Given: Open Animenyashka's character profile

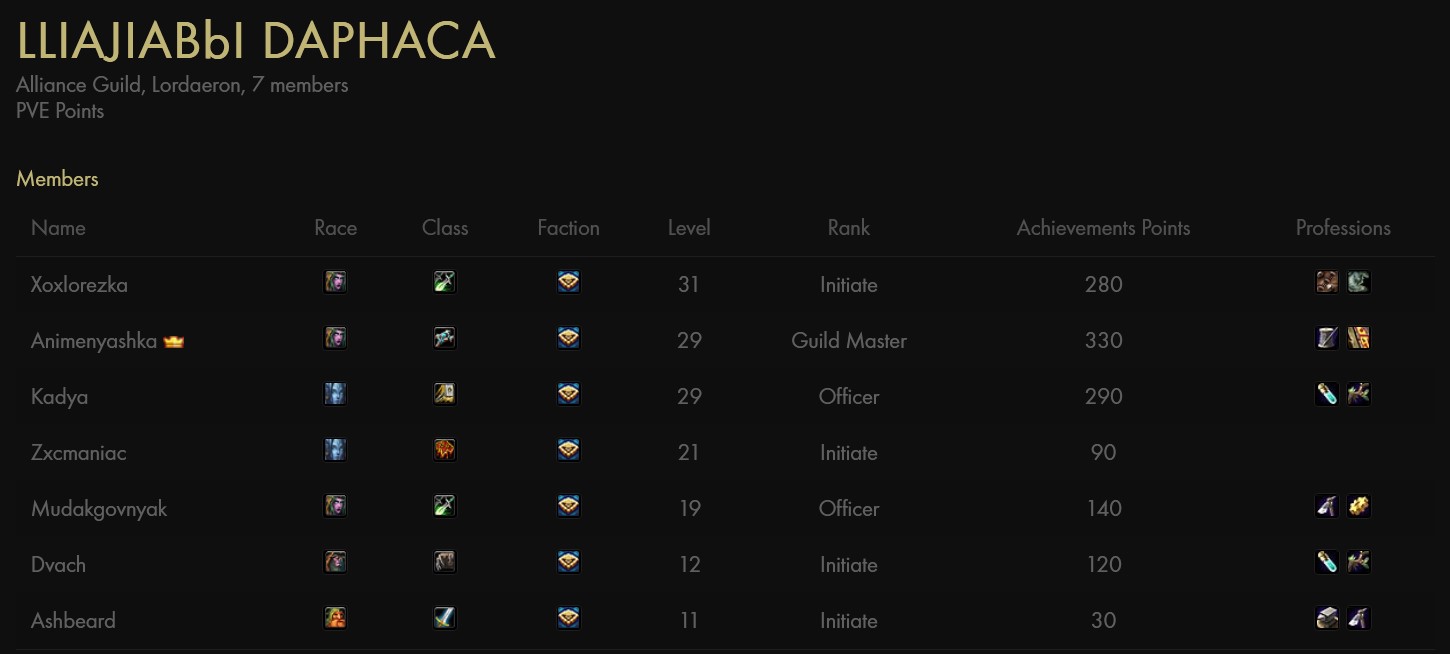Looking at the screenshot, I should 94,341.
